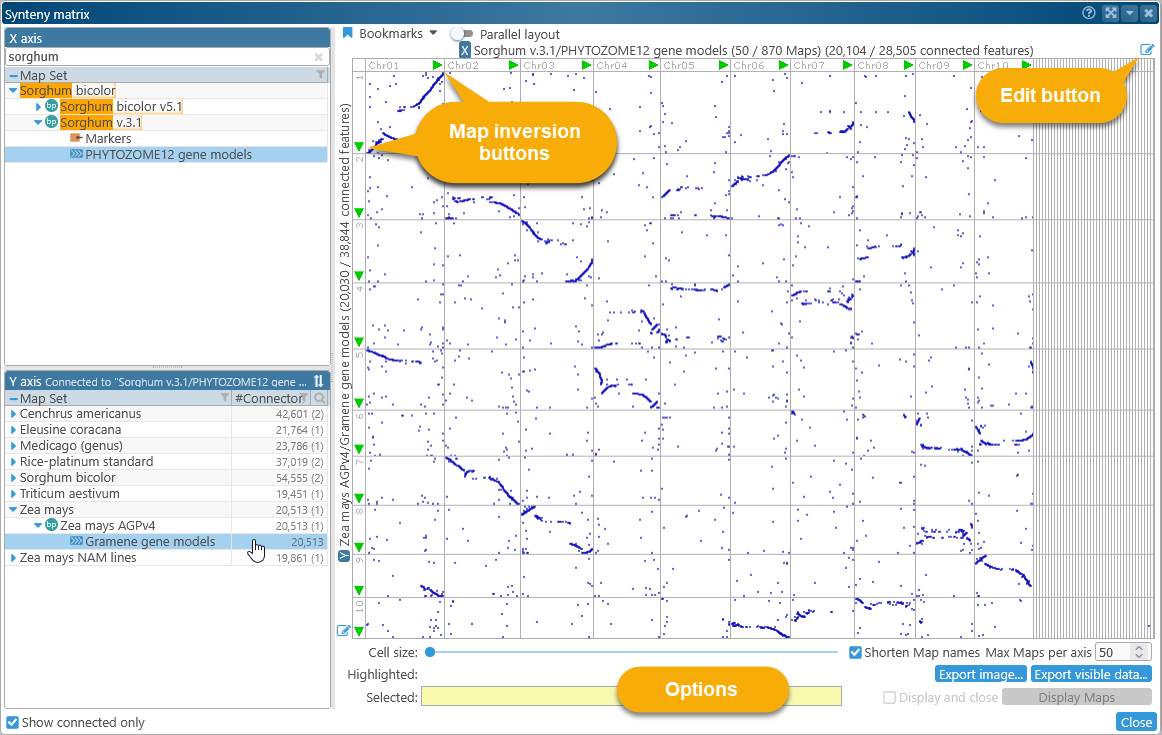Expand the Cenchrus americanus map set

click(13, 414)
